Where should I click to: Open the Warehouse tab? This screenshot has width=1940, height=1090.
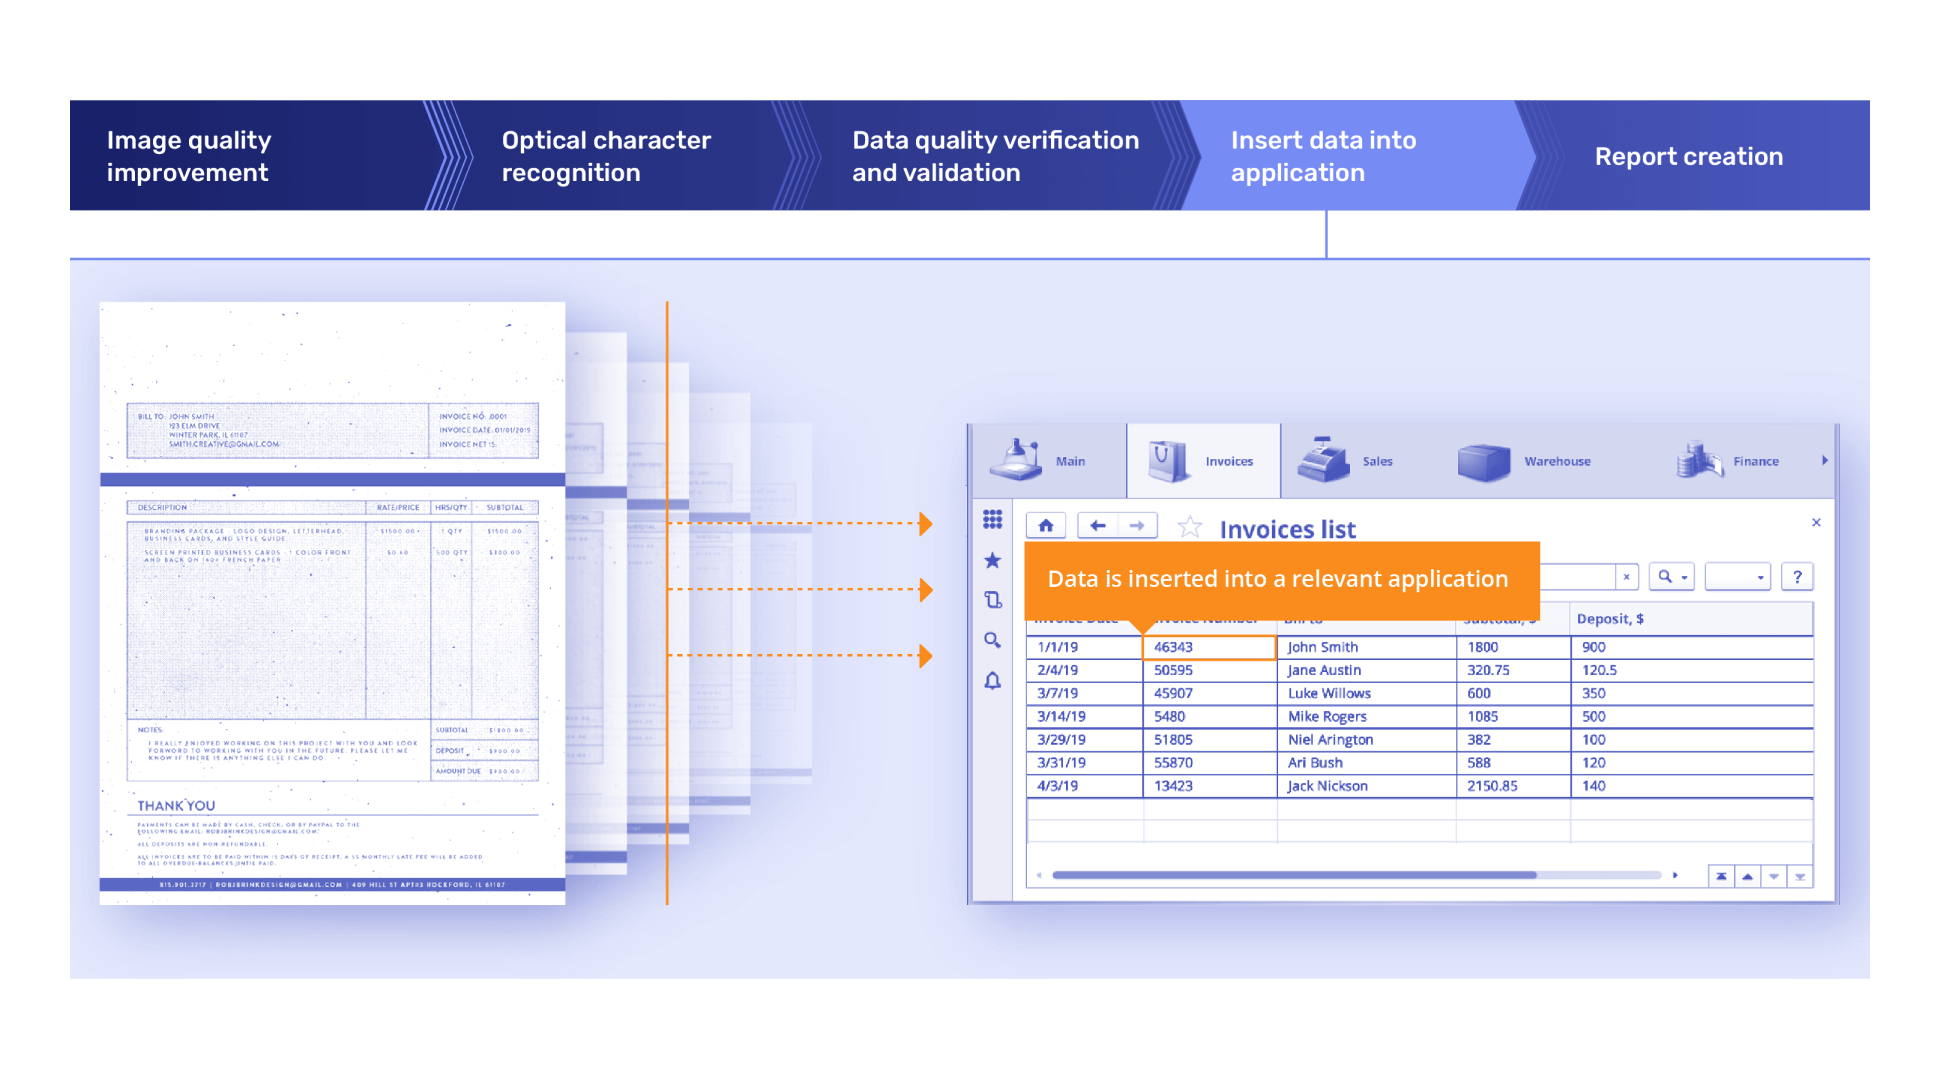pos(1525,461)
